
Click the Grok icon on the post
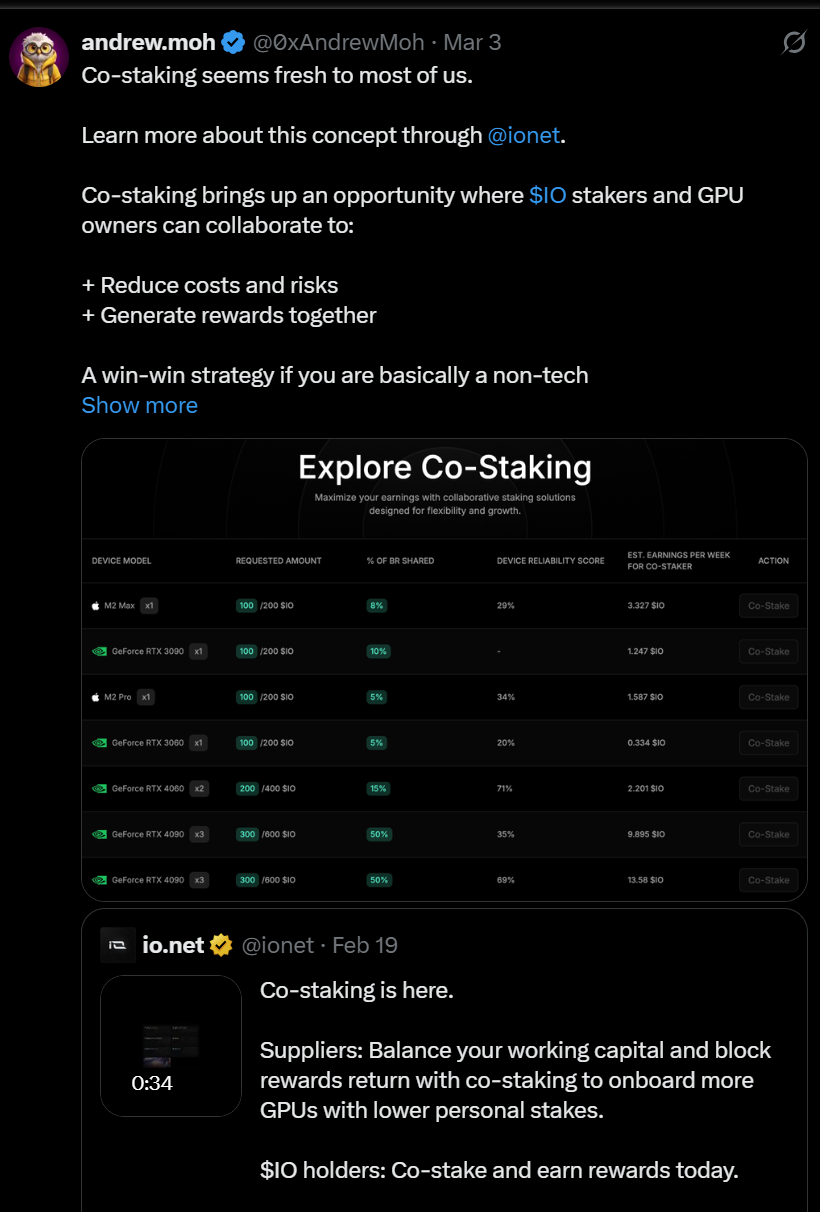(x=793, y=42)
